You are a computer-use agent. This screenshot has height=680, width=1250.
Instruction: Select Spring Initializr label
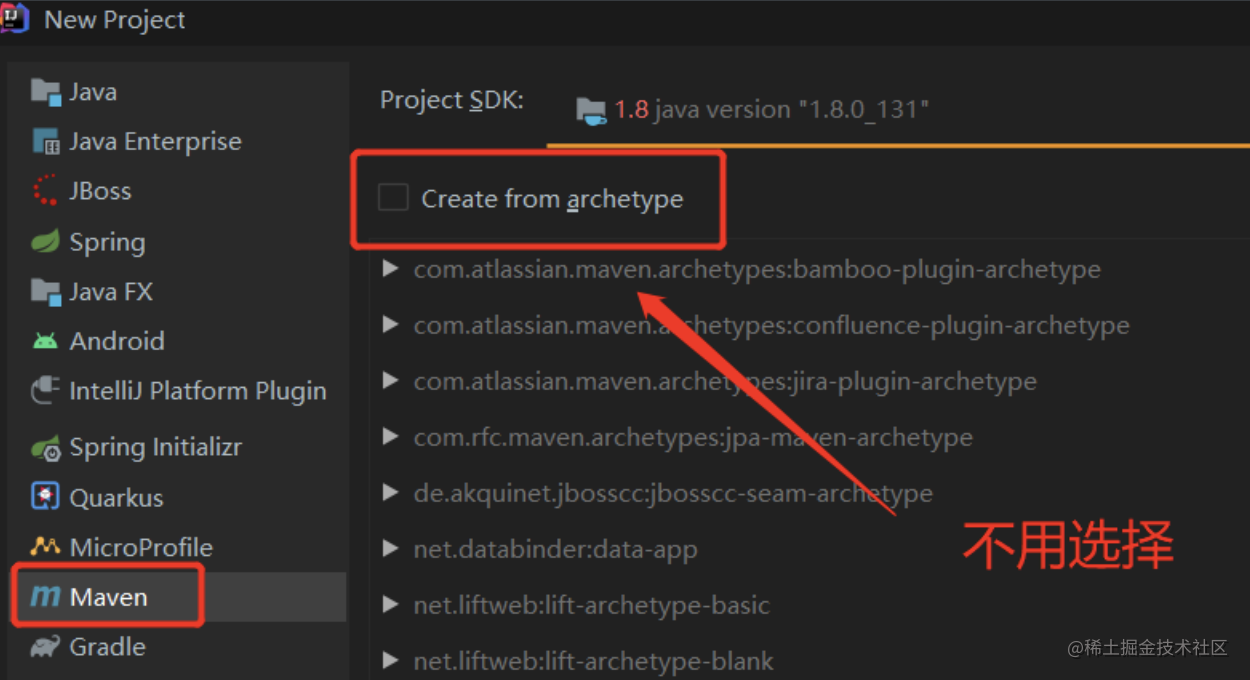(155, 448)
